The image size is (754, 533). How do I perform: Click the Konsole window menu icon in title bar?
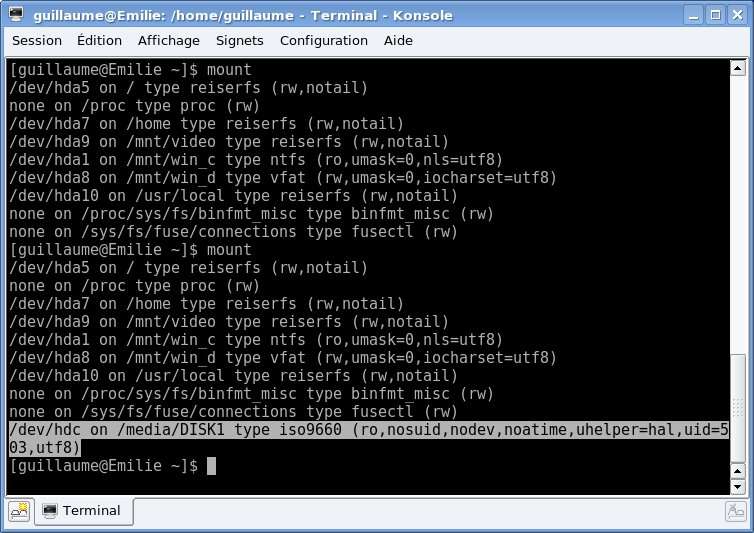pos(16,14)
